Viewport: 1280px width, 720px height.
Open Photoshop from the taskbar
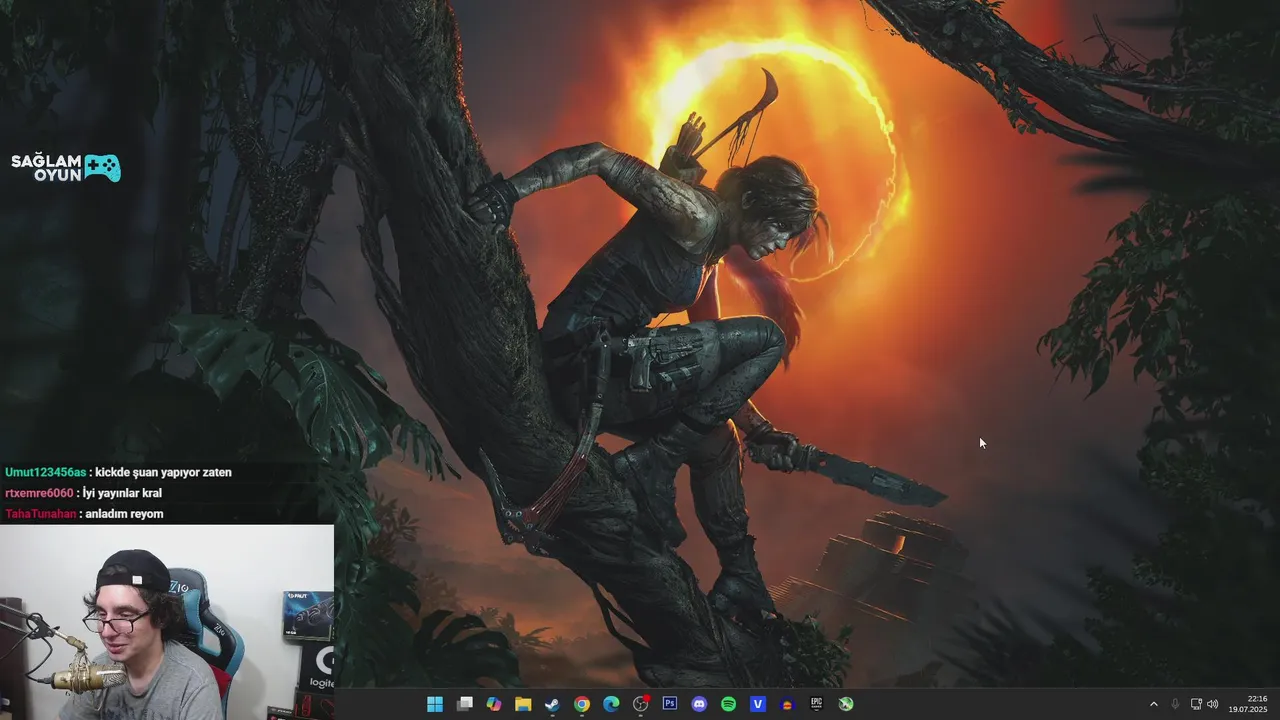(670, 704)
